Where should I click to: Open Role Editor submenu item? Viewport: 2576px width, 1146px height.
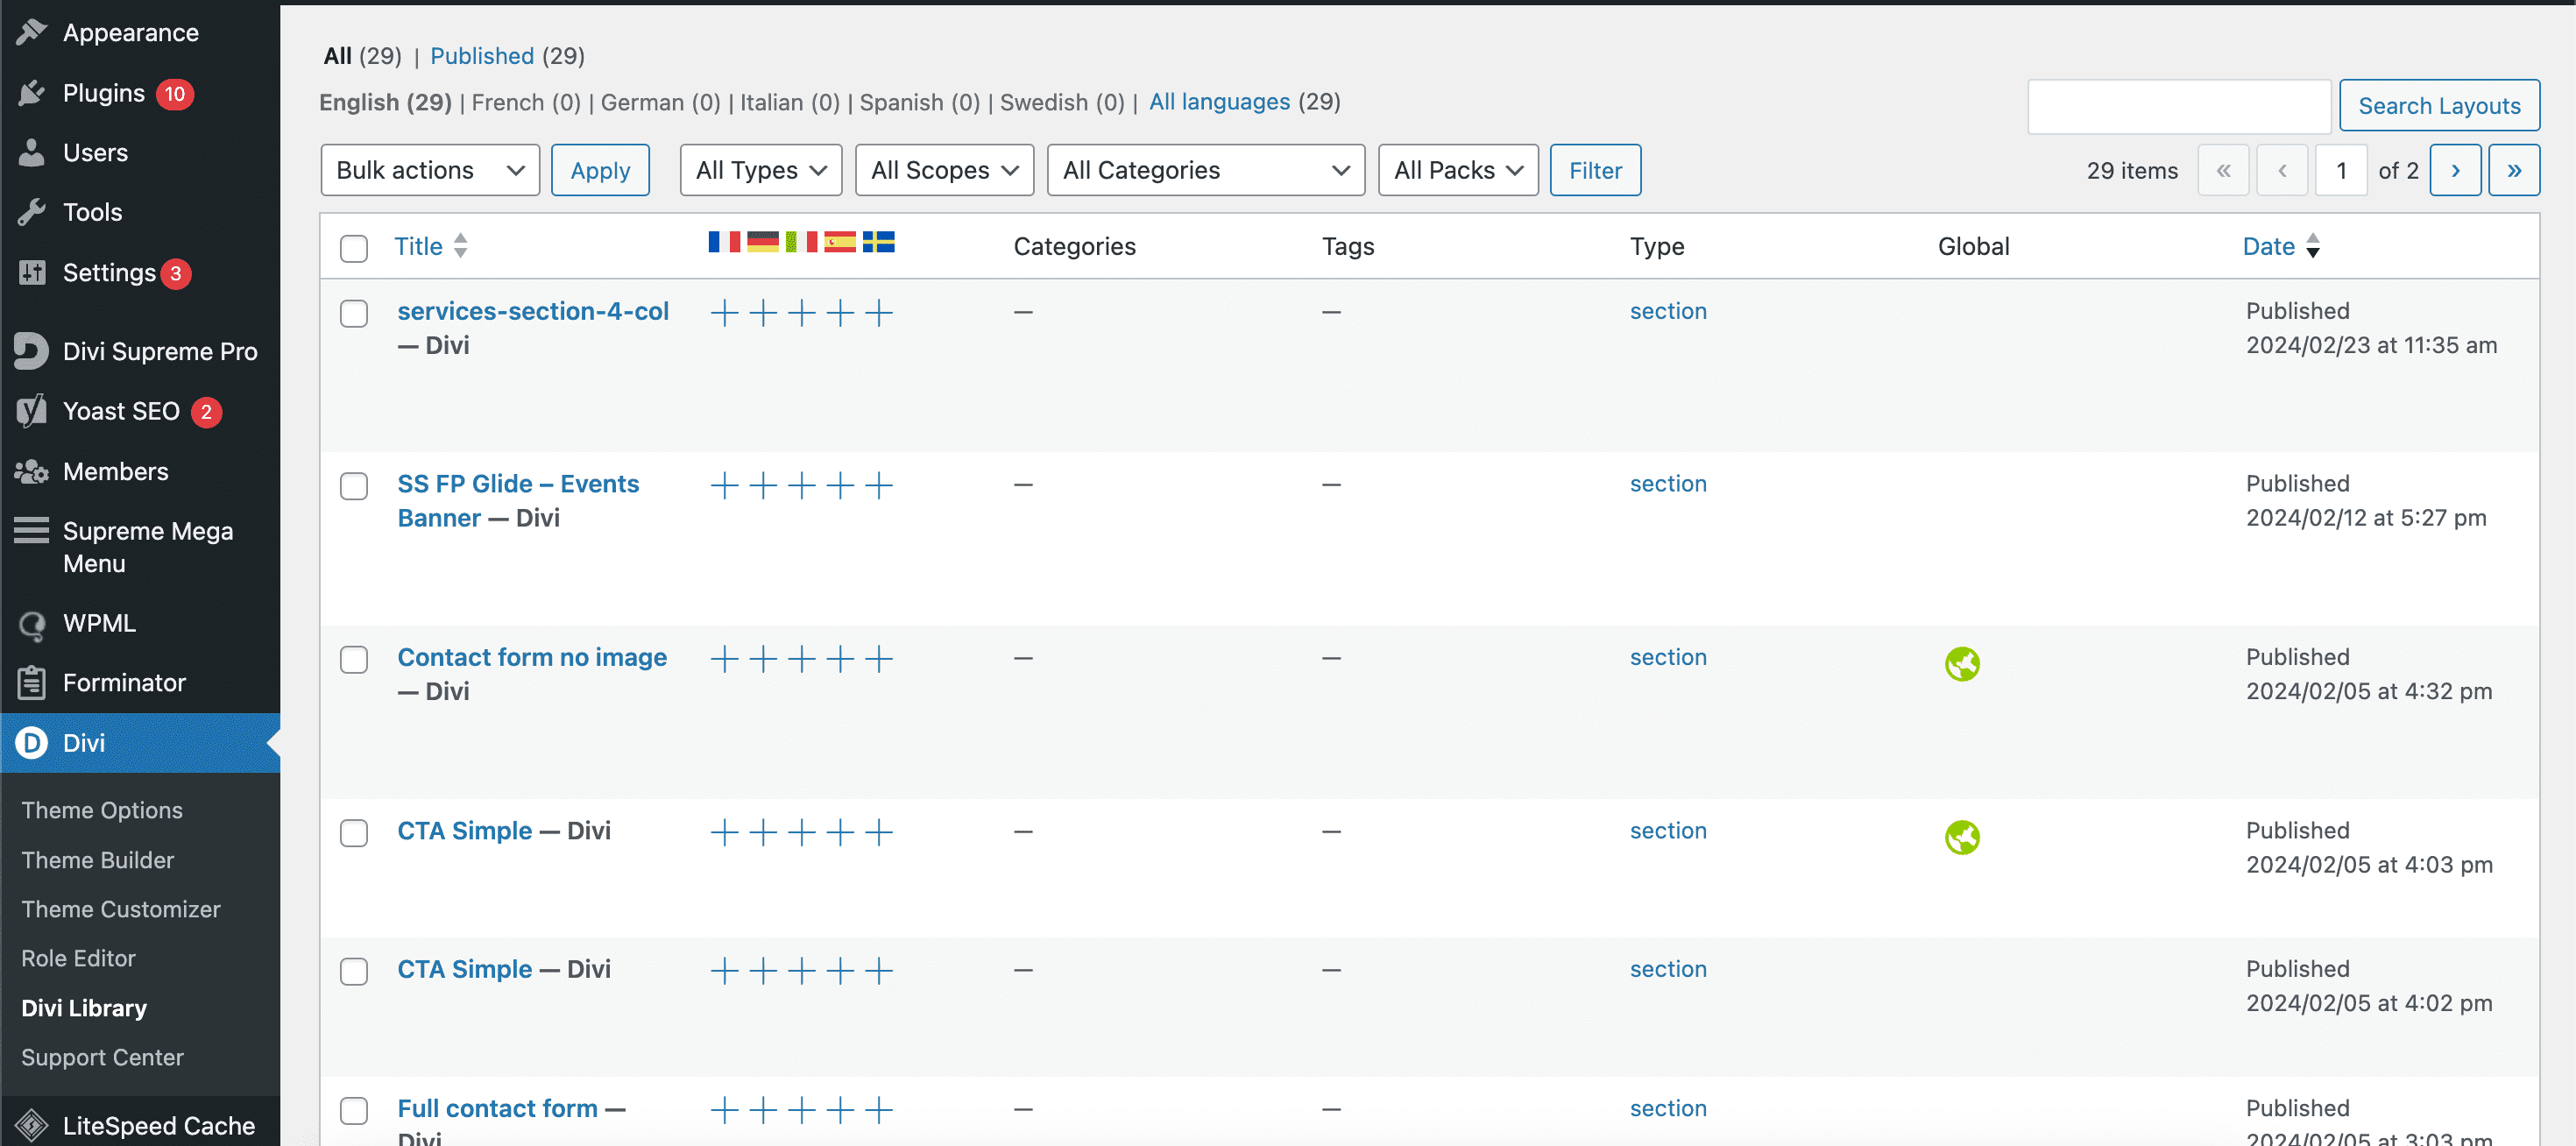pos(78,958)
